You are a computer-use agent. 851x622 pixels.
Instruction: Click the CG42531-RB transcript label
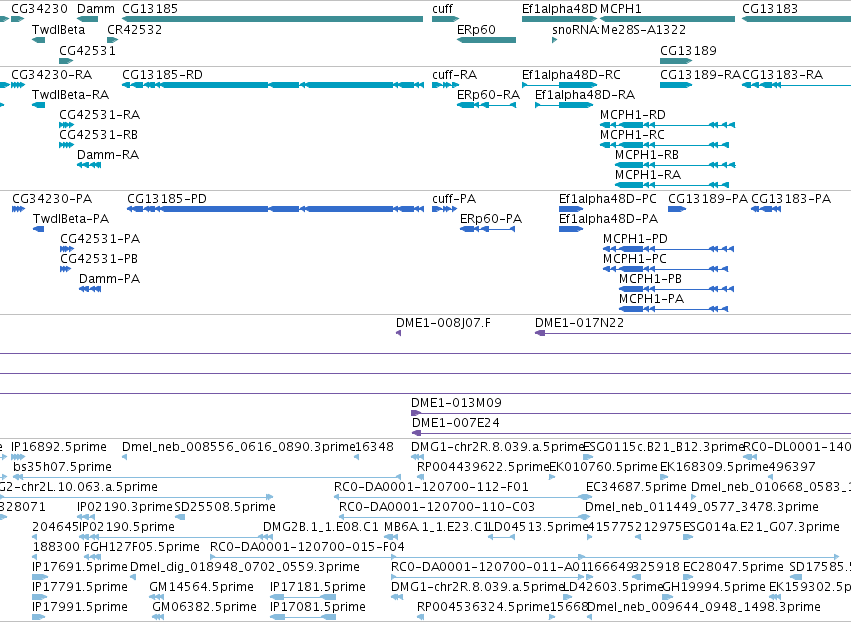click(x=99, y=135)
